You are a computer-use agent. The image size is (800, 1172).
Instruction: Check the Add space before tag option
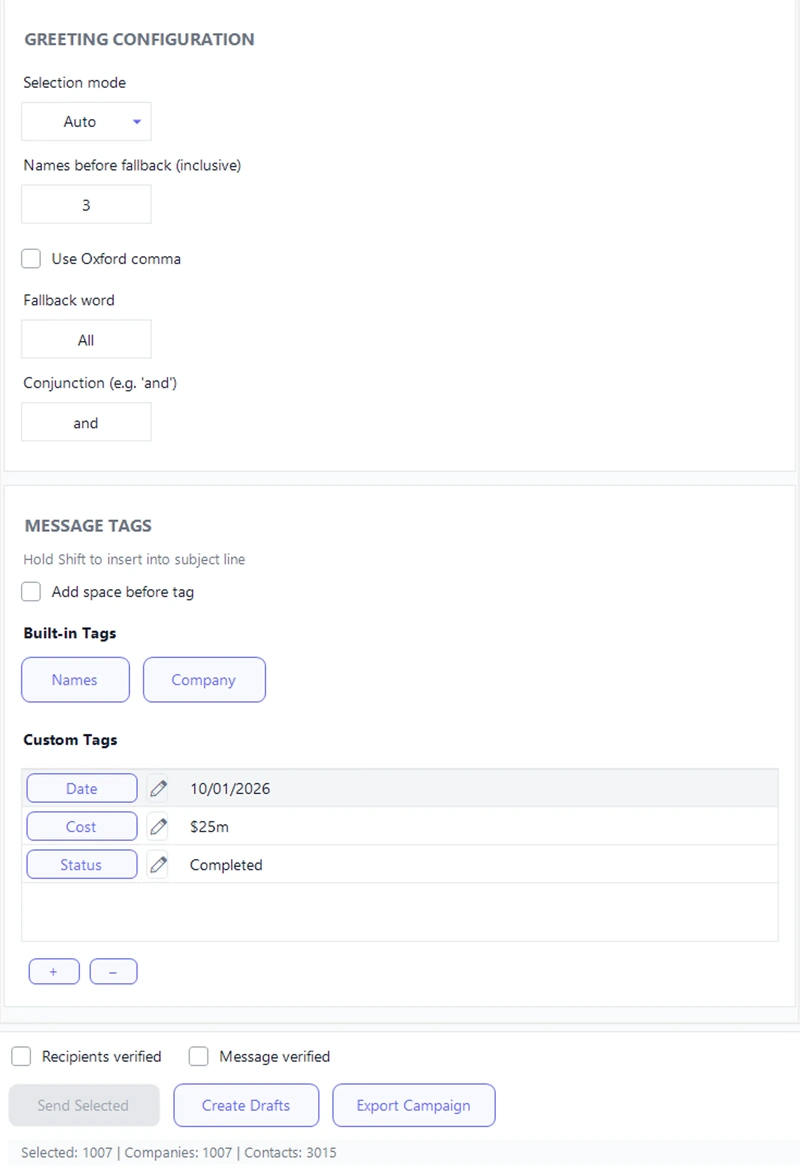click(32, 592)
